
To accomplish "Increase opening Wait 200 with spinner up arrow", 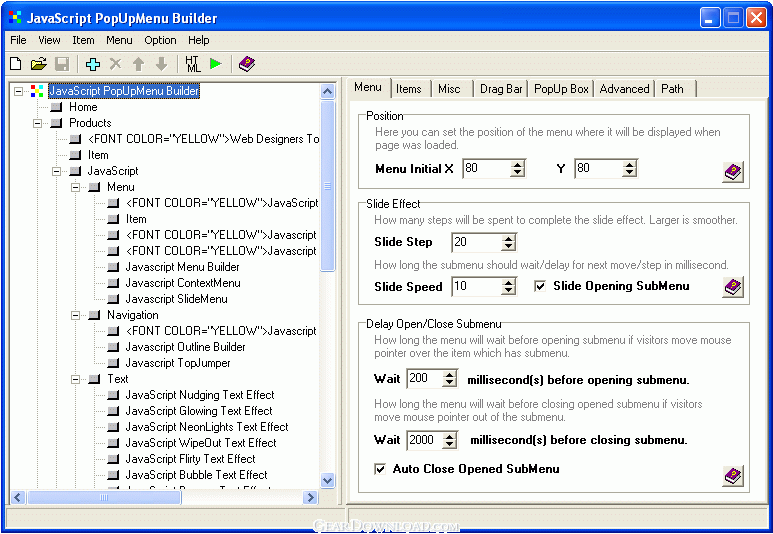I will tap(450, 375).
